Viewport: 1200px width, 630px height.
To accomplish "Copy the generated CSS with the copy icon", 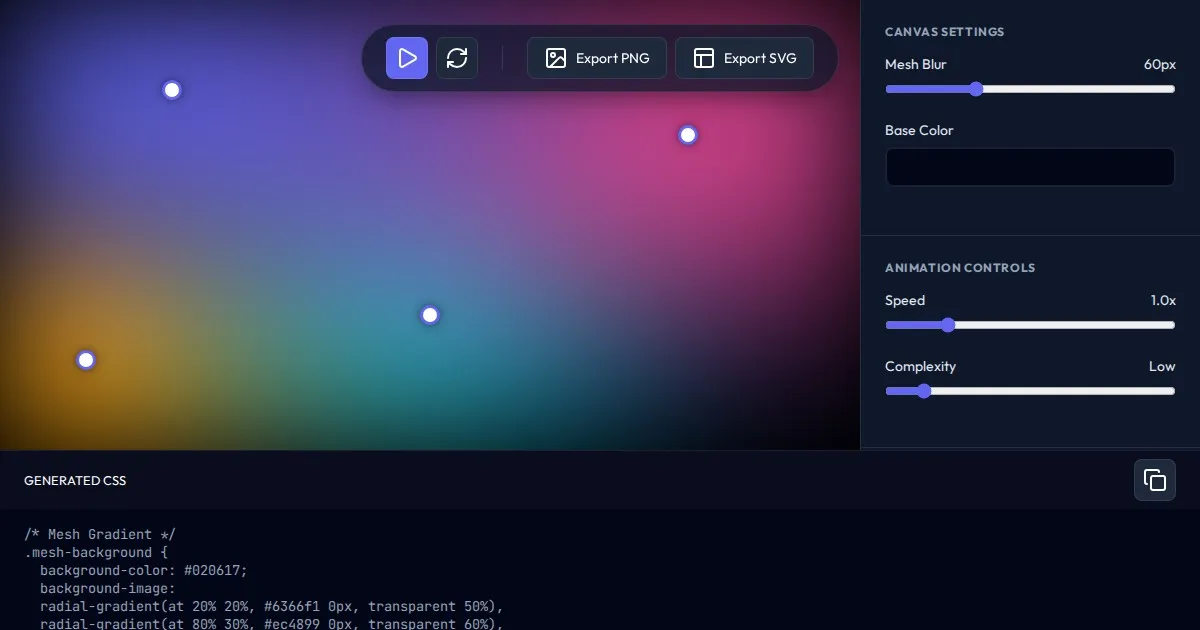I will [x=1154, y=480].
